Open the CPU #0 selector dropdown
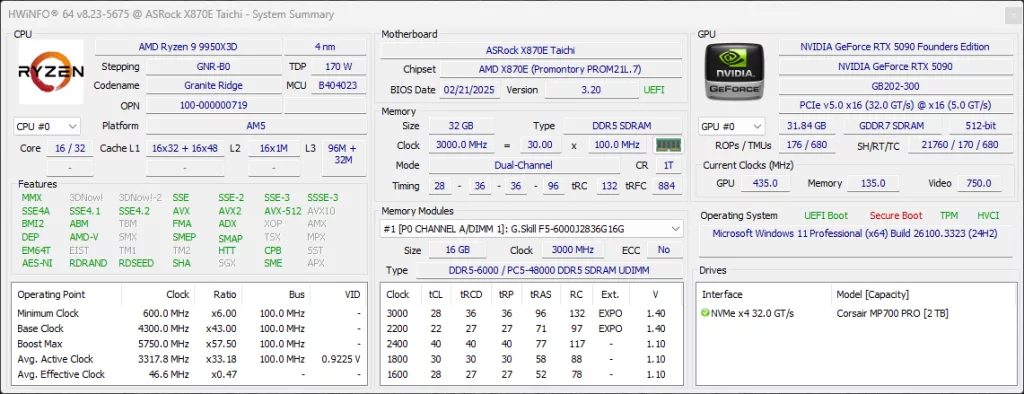This screenshot has height=394, width=1024. click(46, 126)
